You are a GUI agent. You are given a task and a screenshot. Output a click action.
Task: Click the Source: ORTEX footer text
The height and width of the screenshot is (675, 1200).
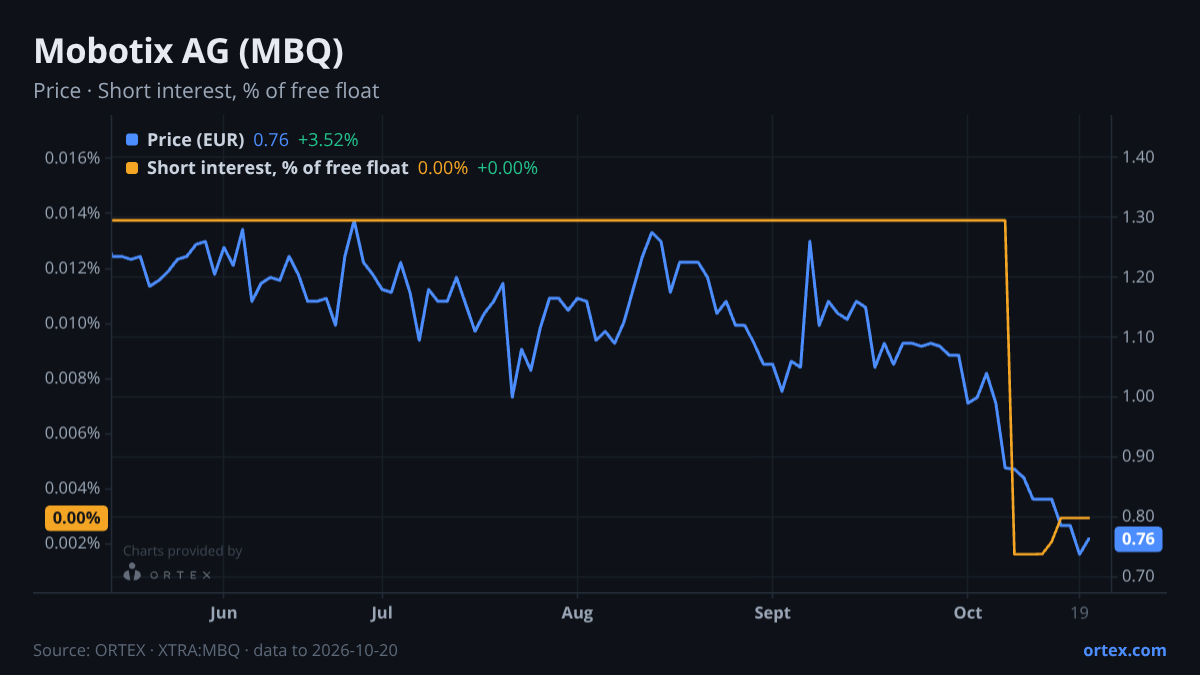click(215, 651)
